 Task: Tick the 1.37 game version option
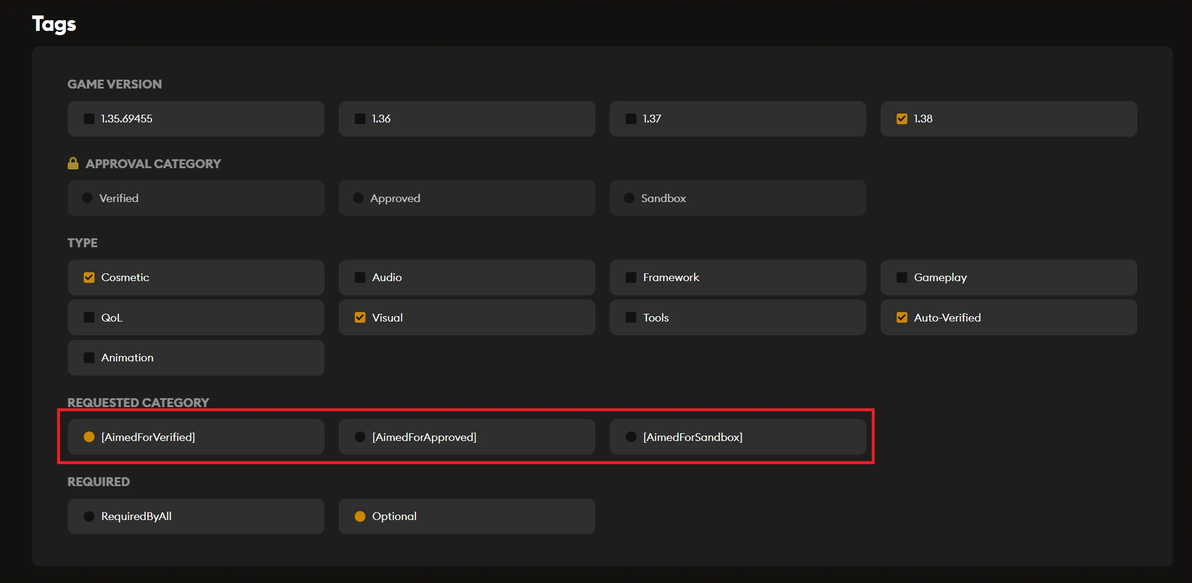[x=631, y=119]
